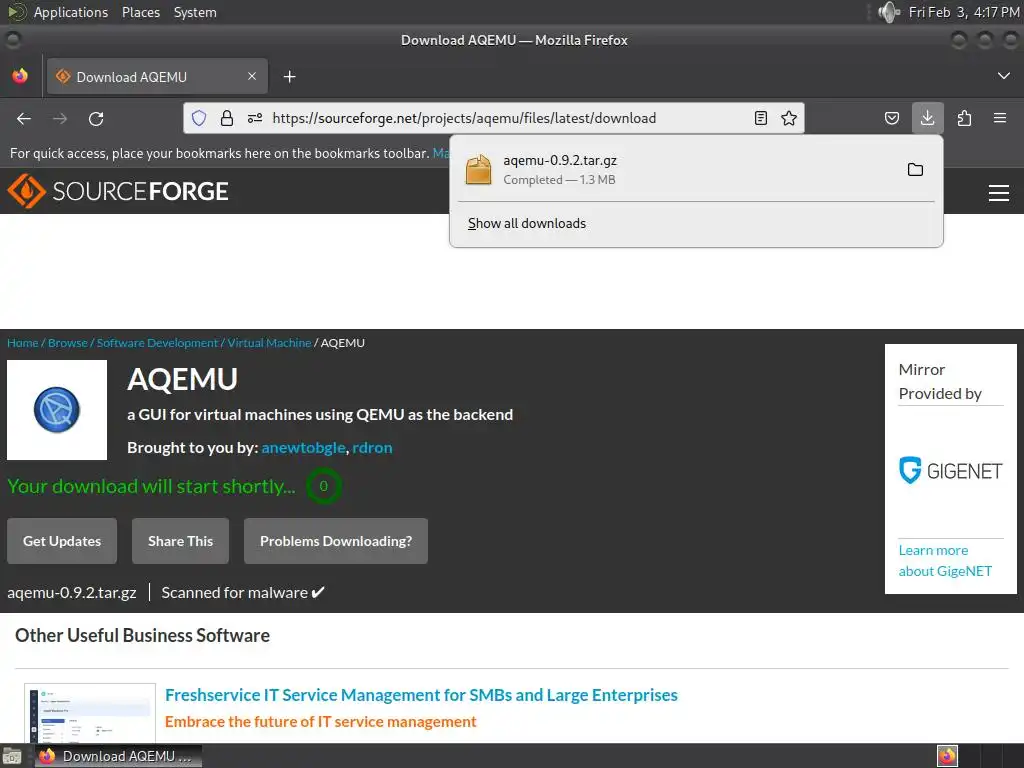This screenshot has height=768, width=1024.
Task: Bookmark this page with the star icon
Action: tap(789, 118)
